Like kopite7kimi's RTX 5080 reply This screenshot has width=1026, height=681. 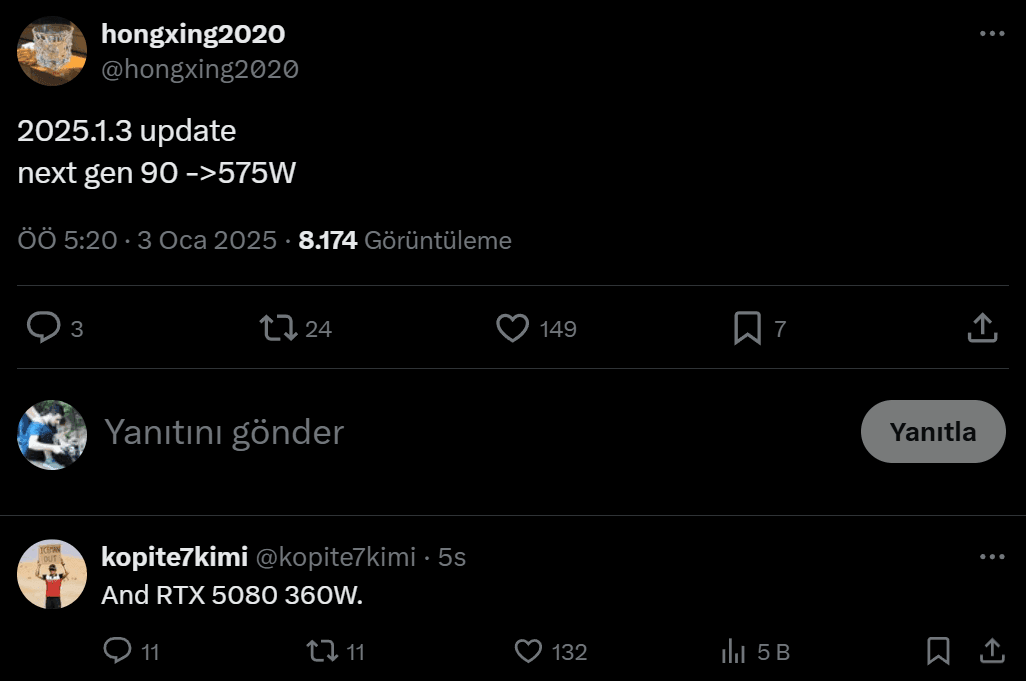(x=528, y=652)
